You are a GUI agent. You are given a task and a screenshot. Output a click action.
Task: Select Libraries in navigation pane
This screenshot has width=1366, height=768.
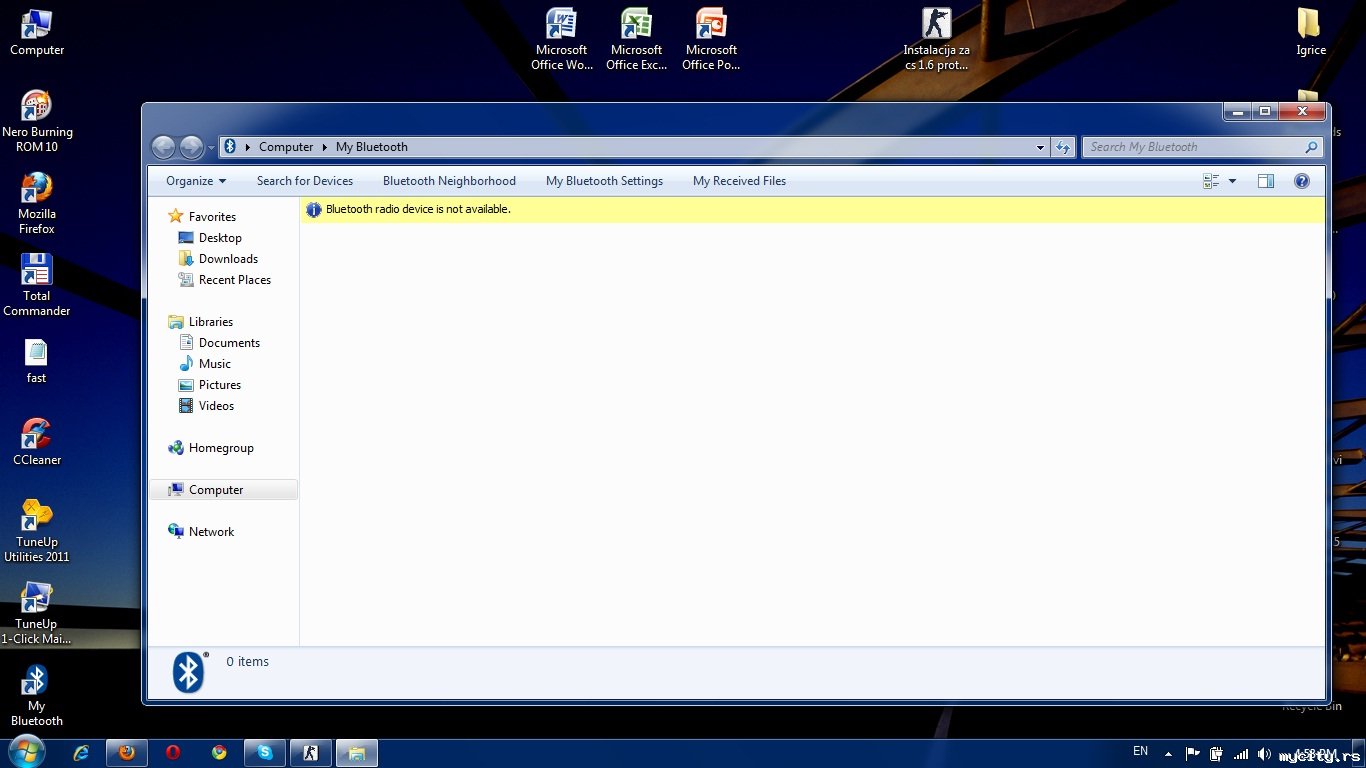pyautogui.click(x=211, y=322)
